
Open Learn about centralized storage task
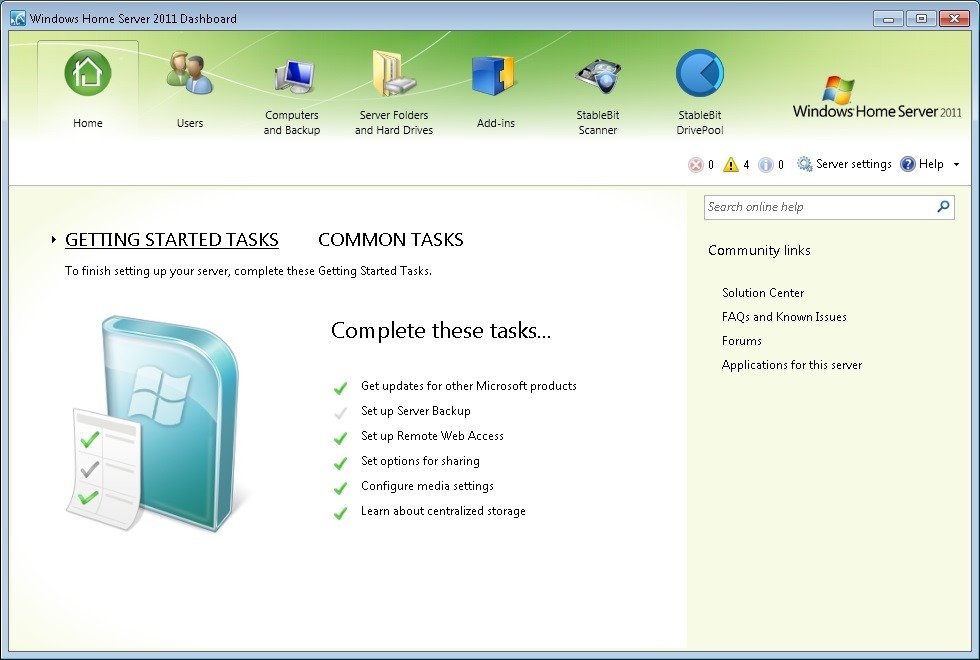tap(443, 511)
